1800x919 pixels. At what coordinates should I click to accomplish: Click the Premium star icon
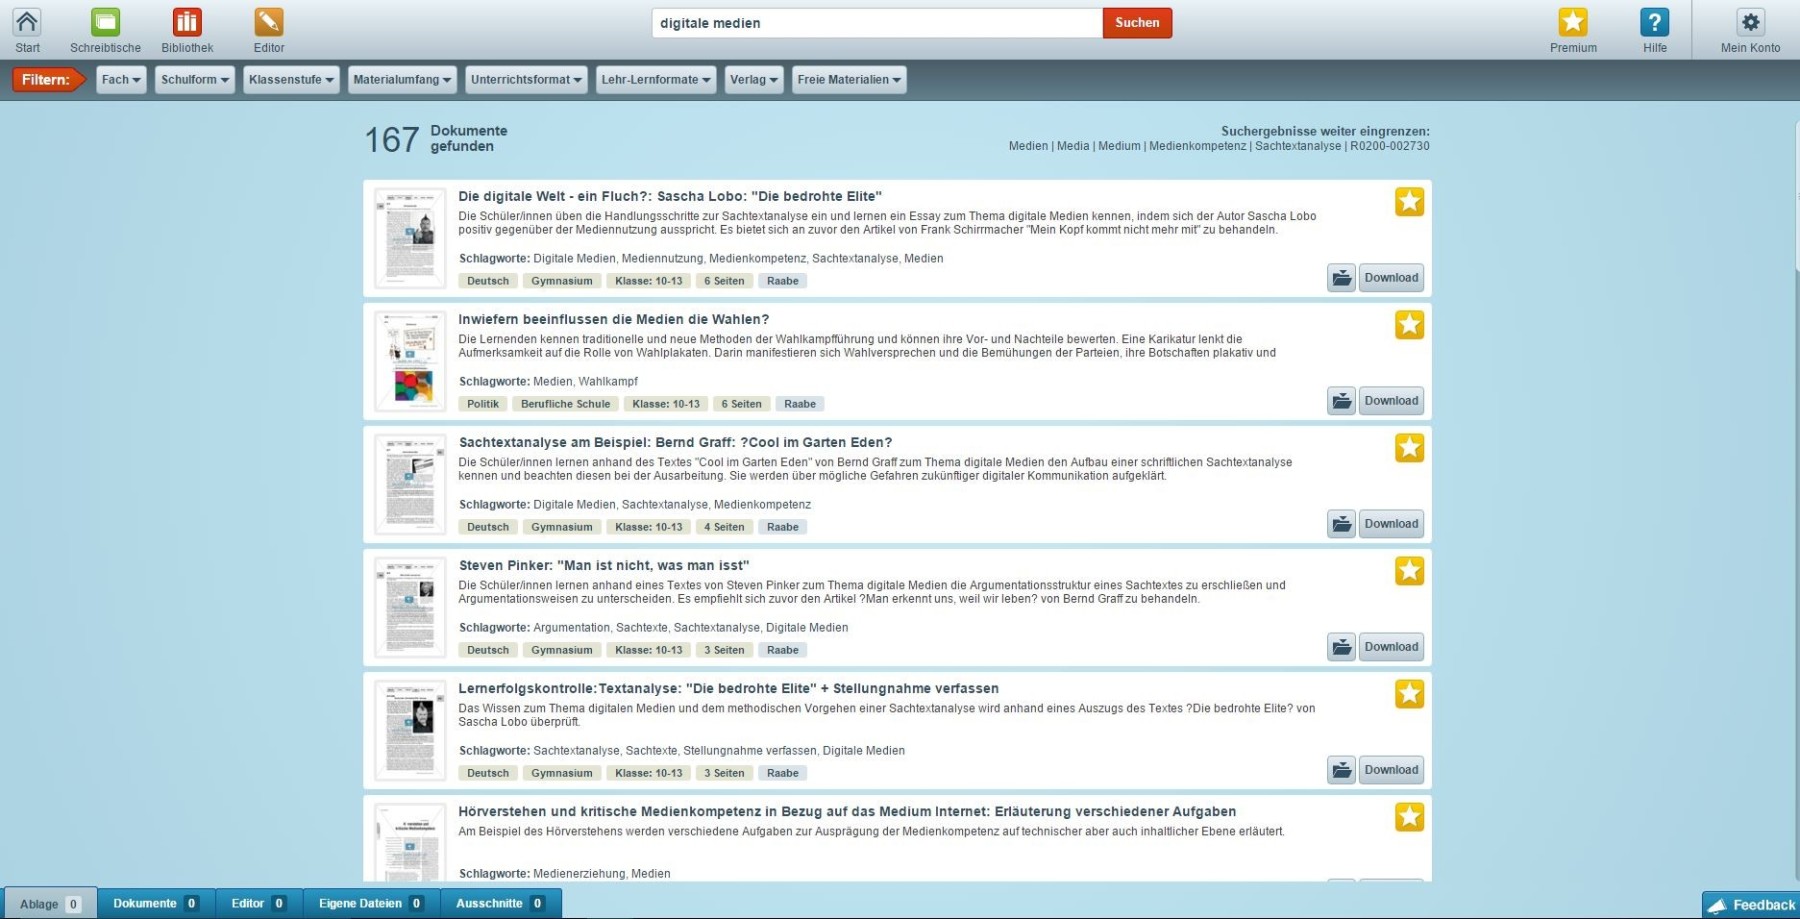tap(1572, 23)
